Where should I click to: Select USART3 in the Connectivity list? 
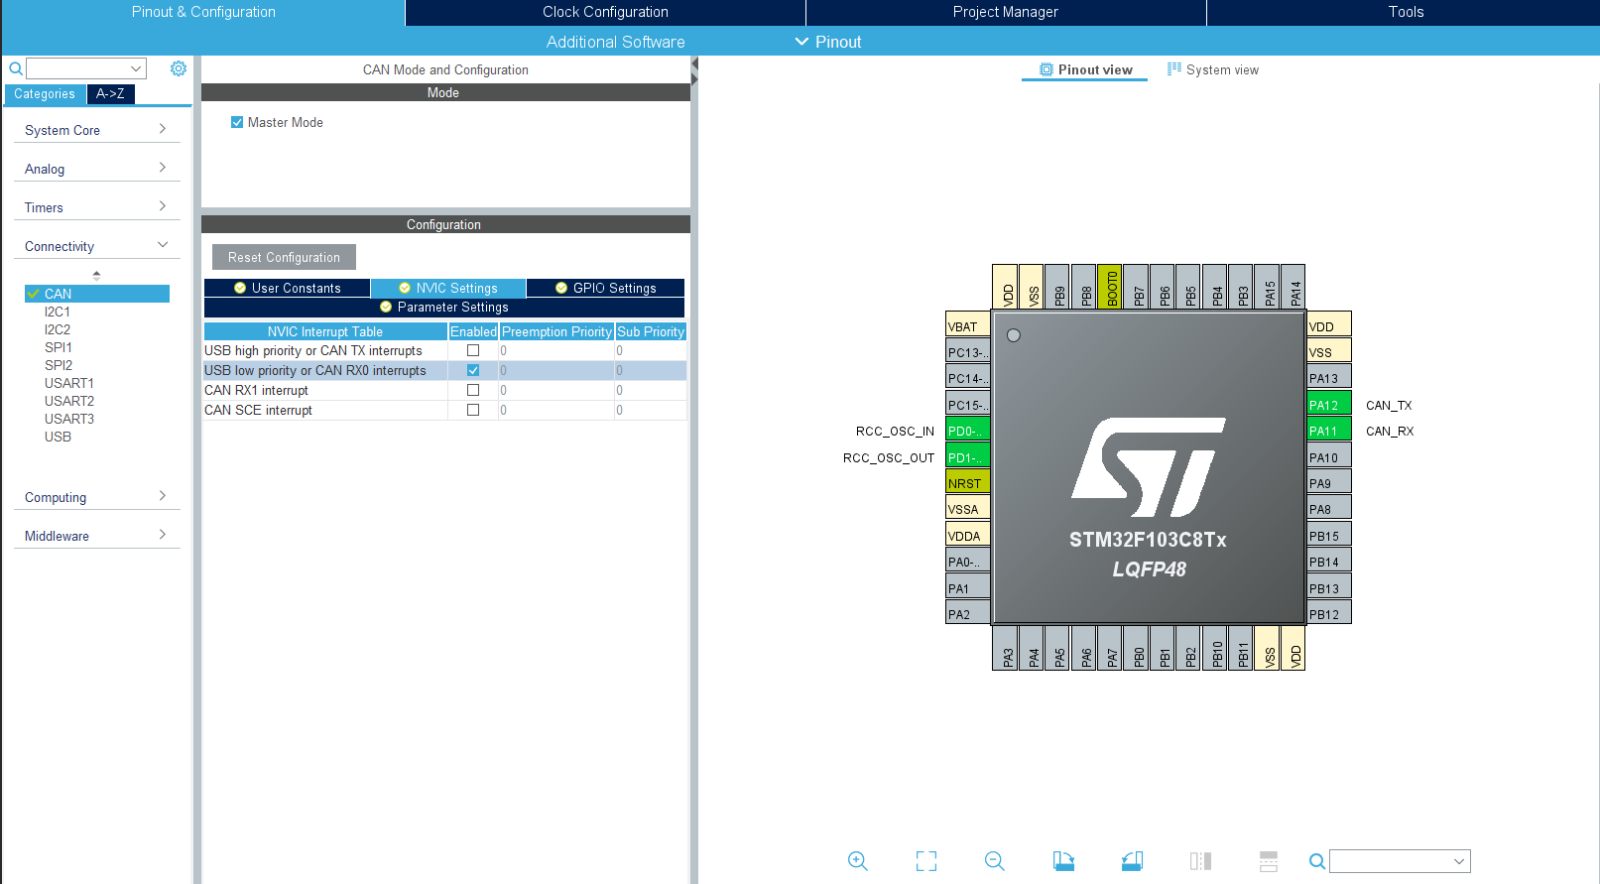[x=69, y=419]
